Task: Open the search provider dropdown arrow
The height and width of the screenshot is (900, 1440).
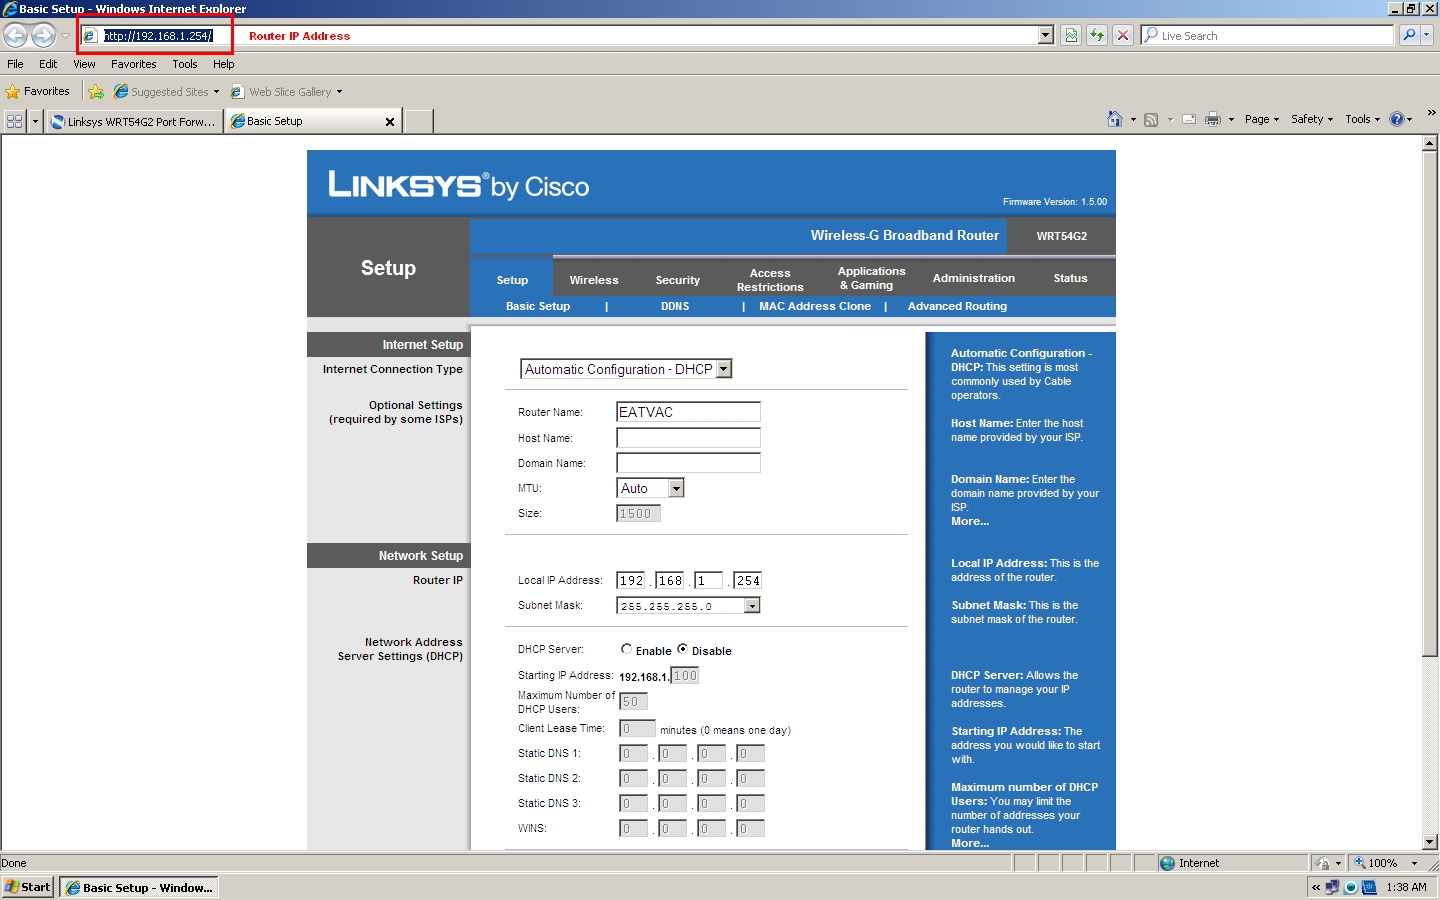Action: 1427,35
